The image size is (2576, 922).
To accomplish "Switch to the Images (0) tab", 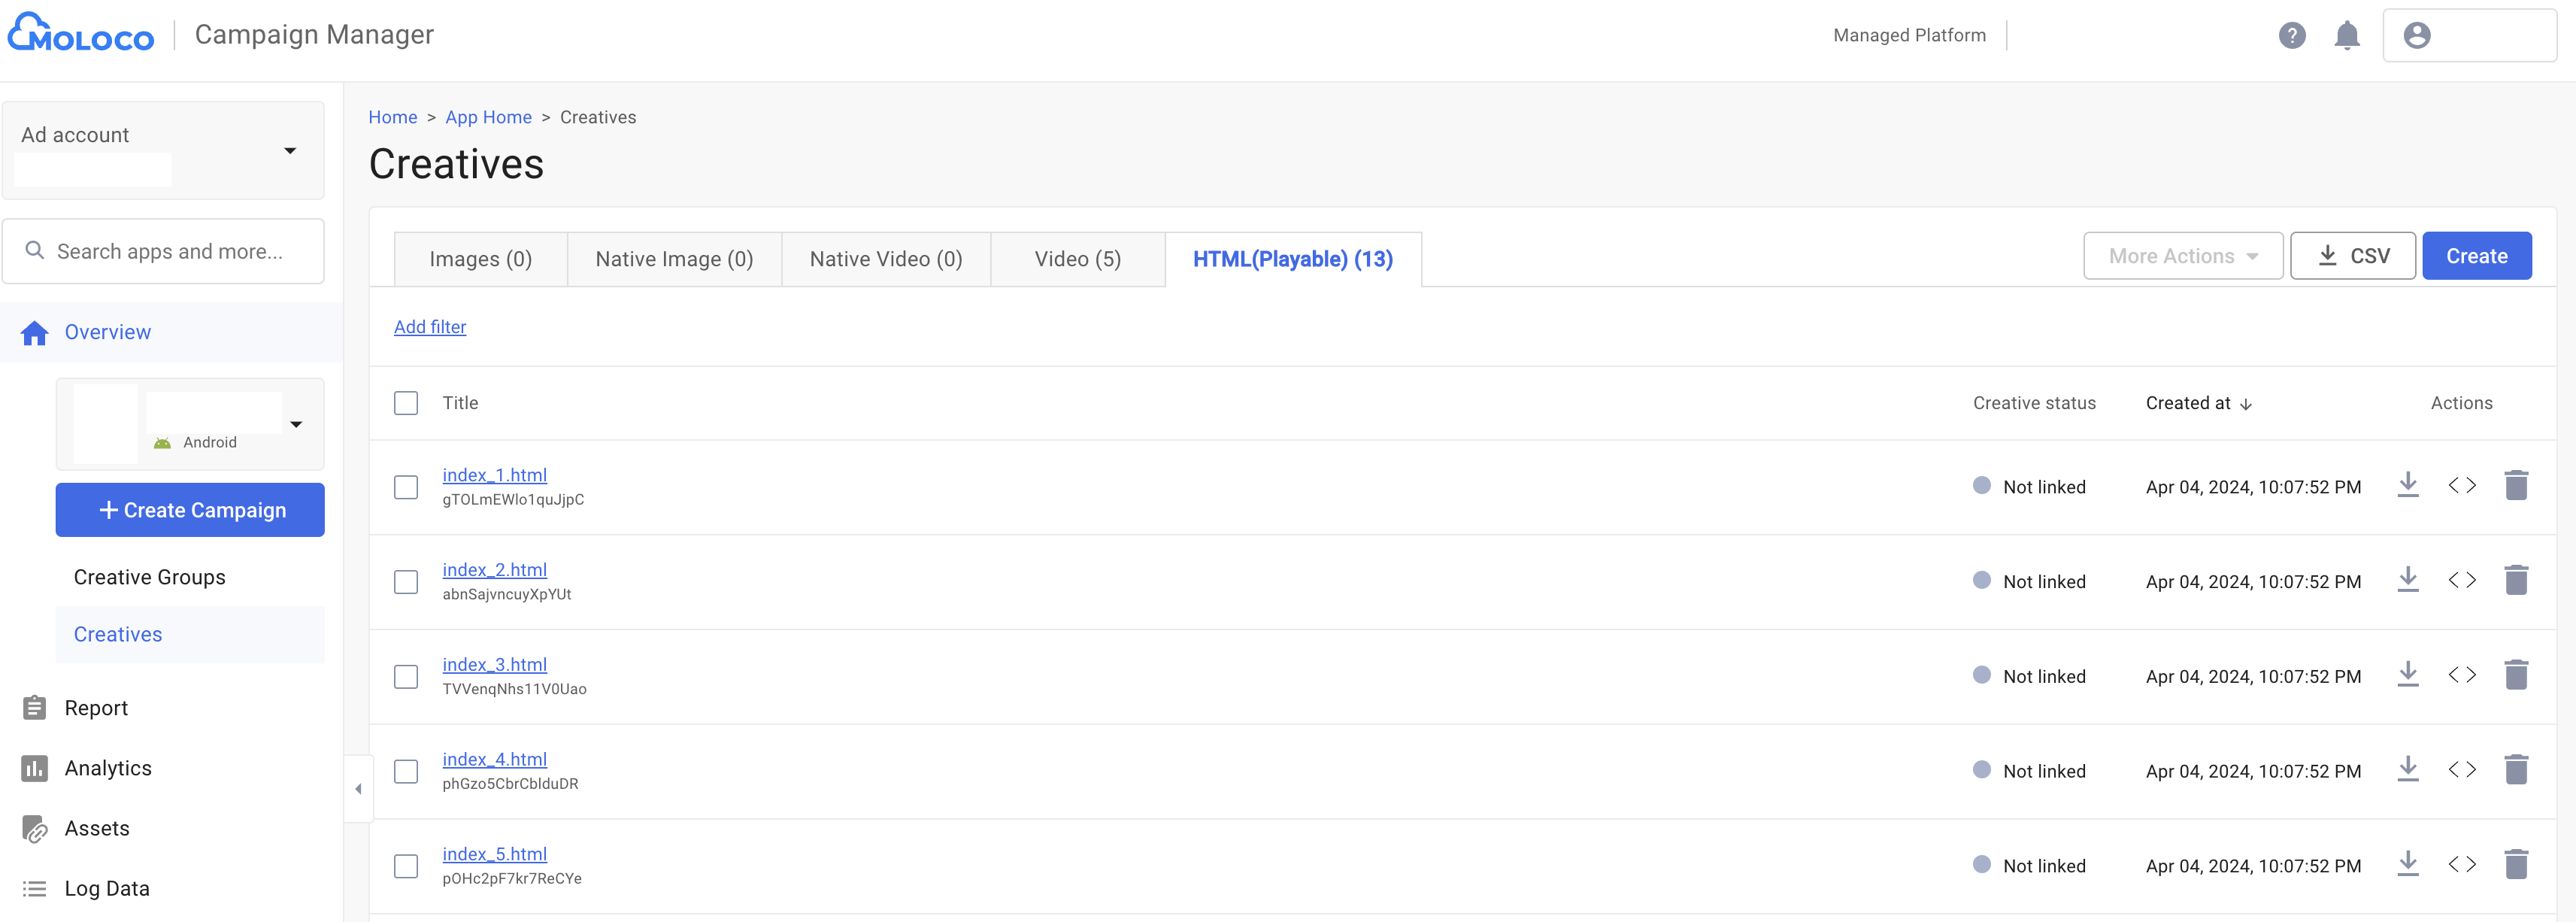I will point(481,259).
